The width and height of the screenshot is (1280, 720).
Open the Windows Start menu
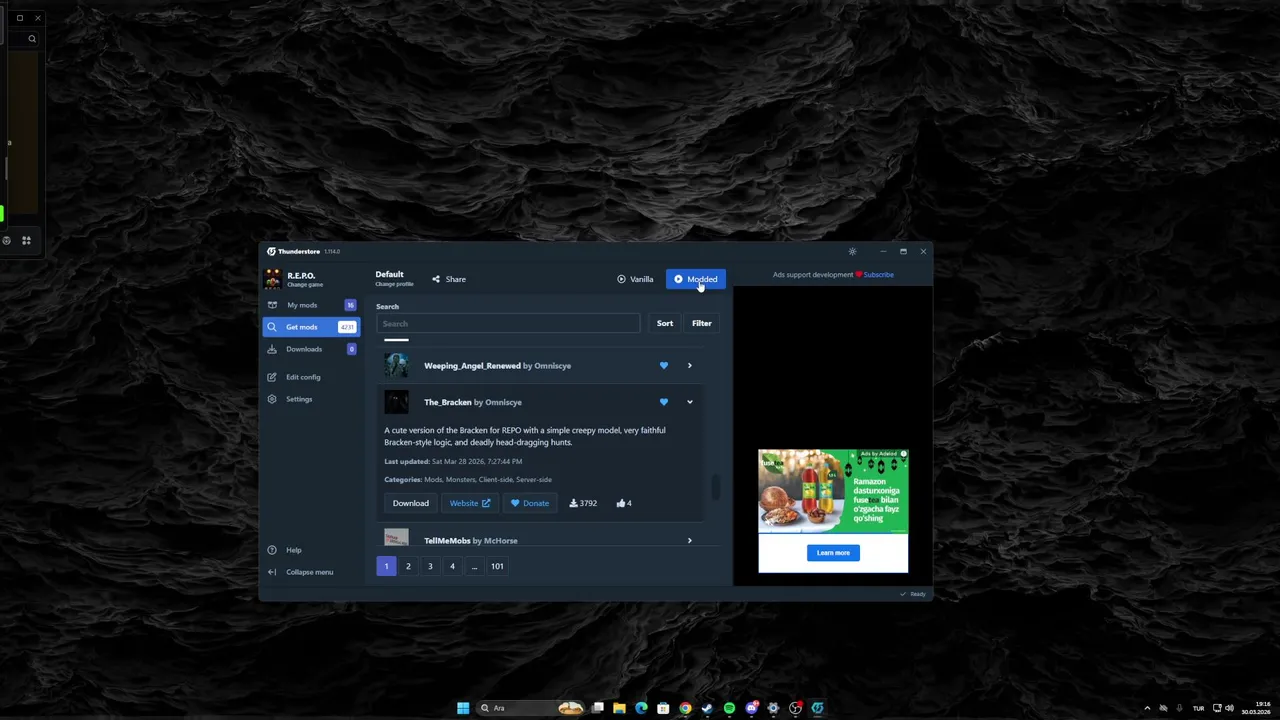(463, 708)
